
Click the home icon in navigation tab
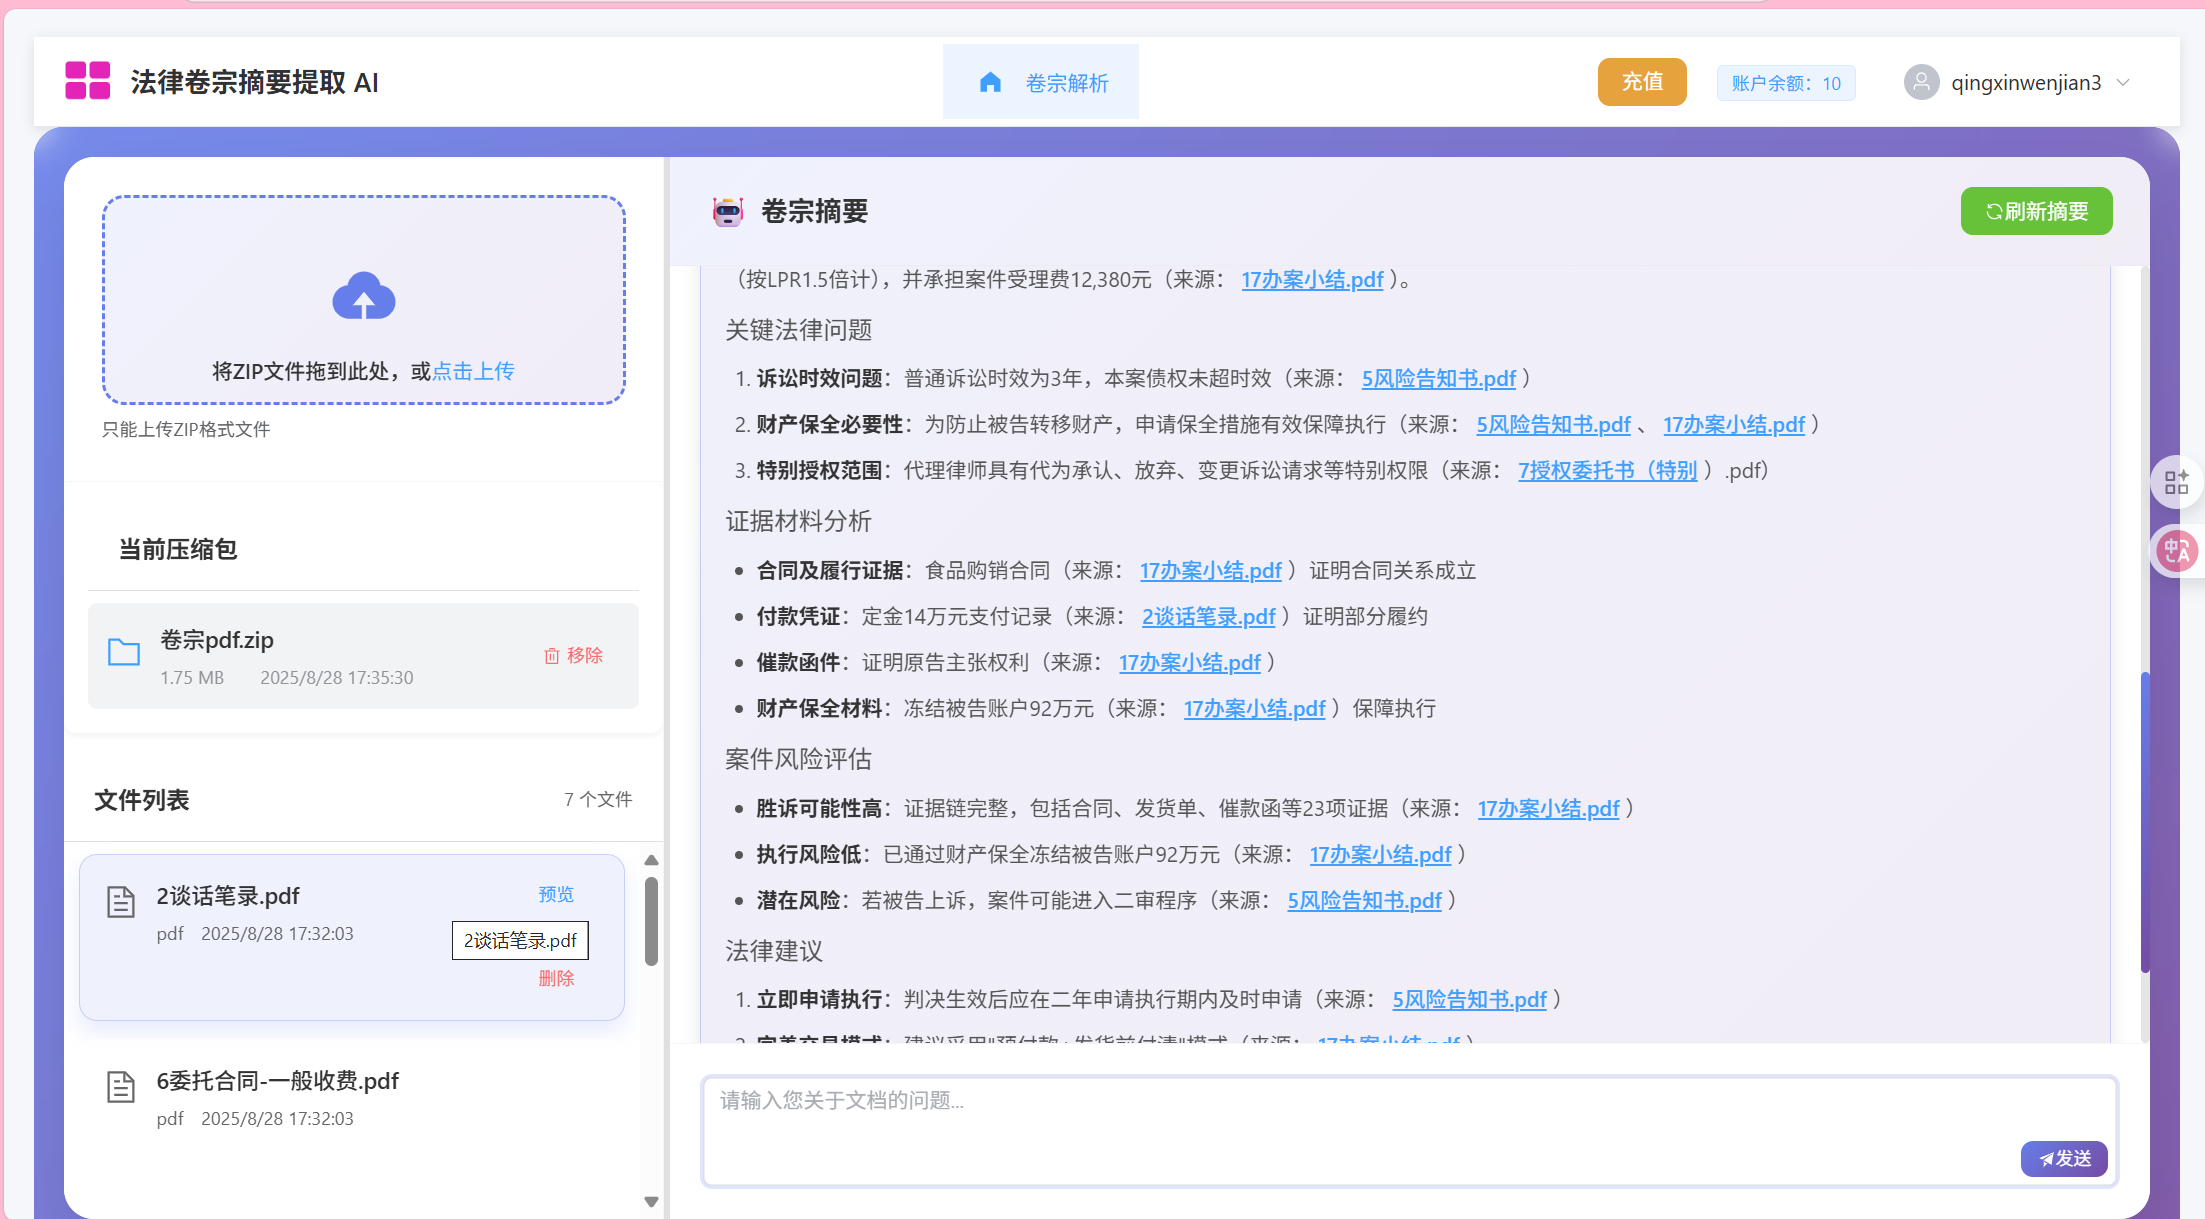tap(990, 82)
